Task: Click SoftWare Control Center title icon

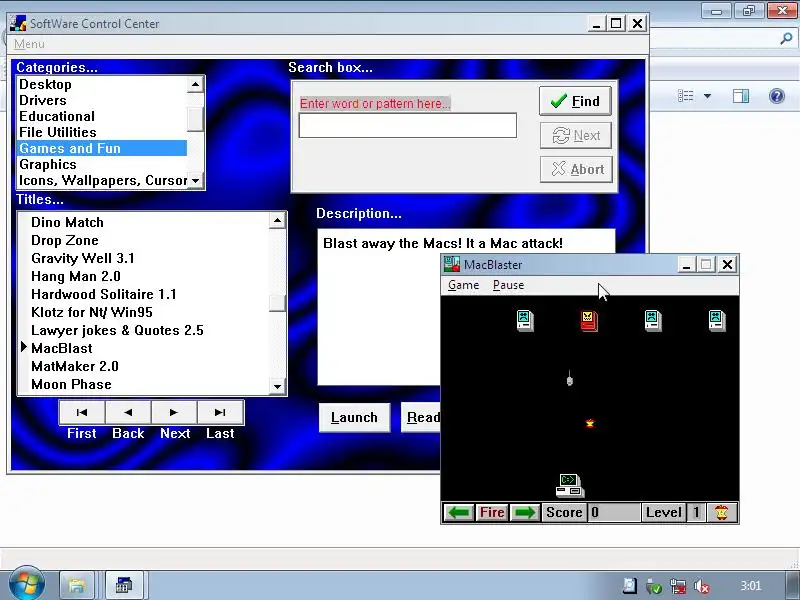Action: (x=18, y=23)
